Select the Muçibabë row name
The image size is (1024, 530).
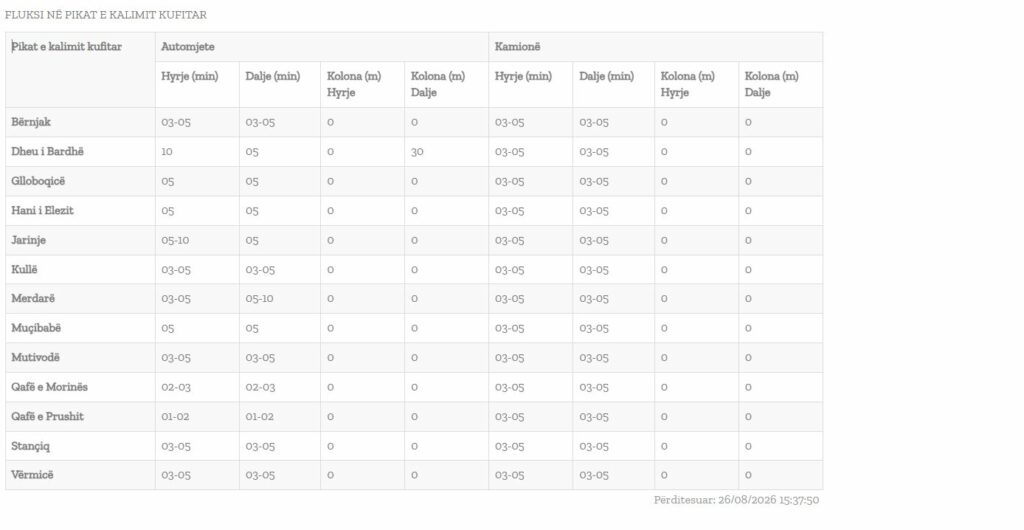click(x=36, y=328)
